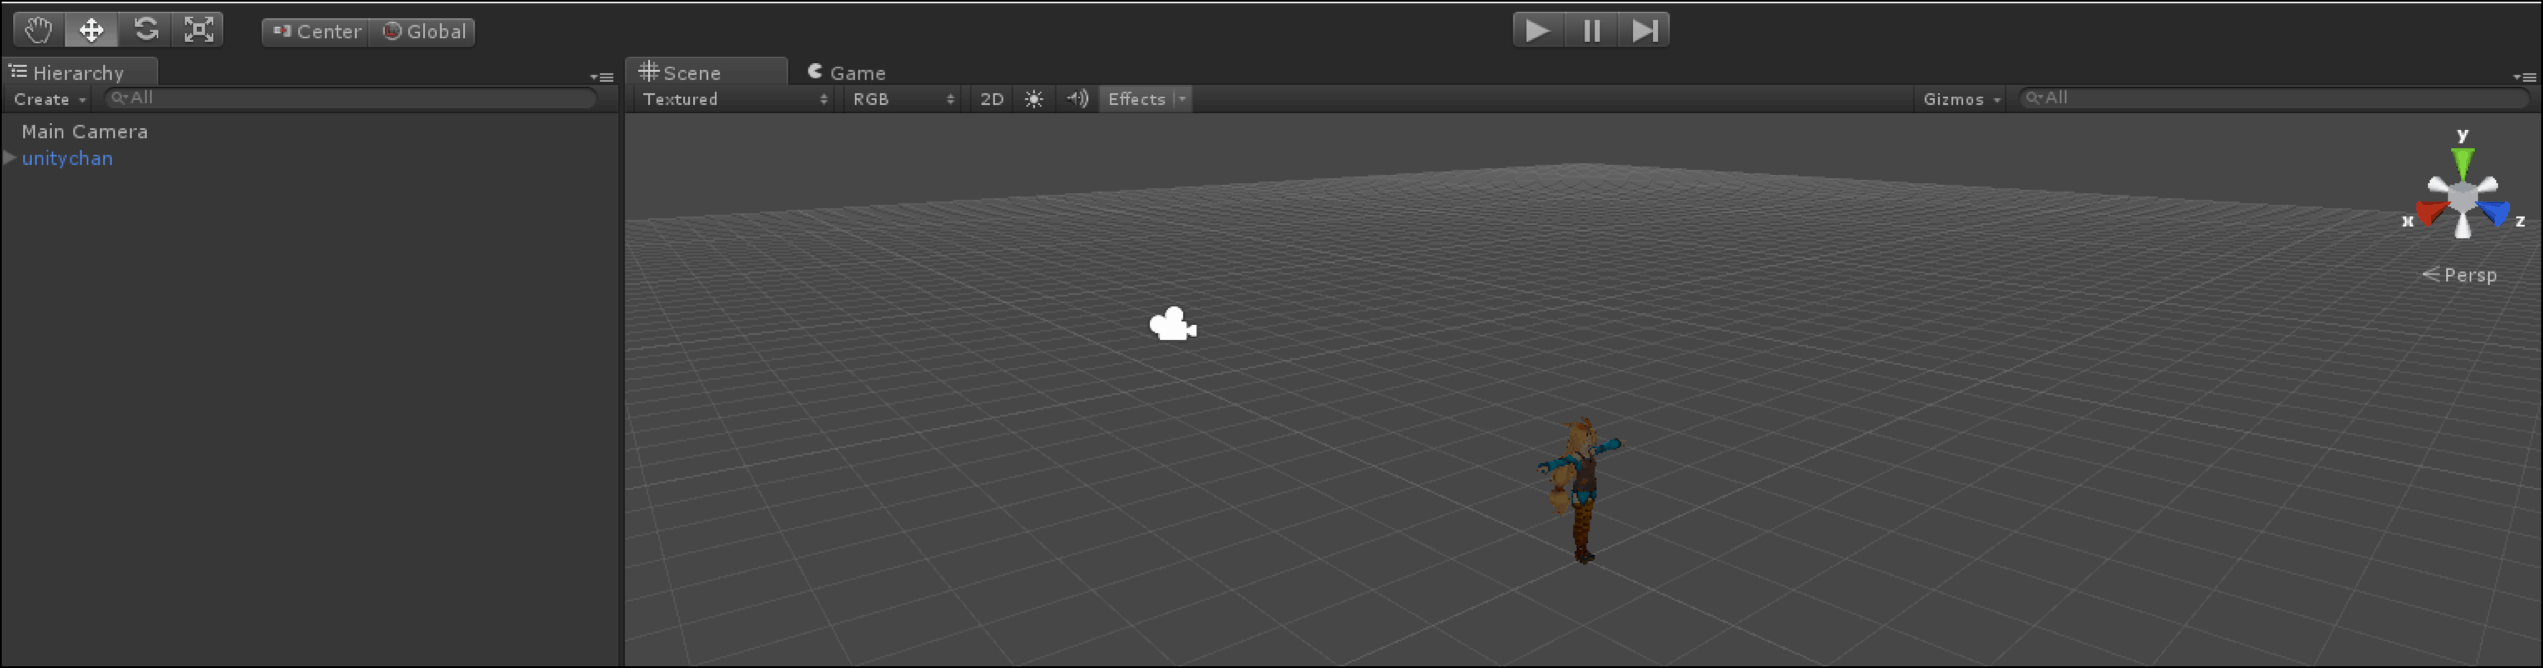This screenshot has height=668, width=2543.
Task: Toggle scene audio speaker icon
Action: [1077, 99]
